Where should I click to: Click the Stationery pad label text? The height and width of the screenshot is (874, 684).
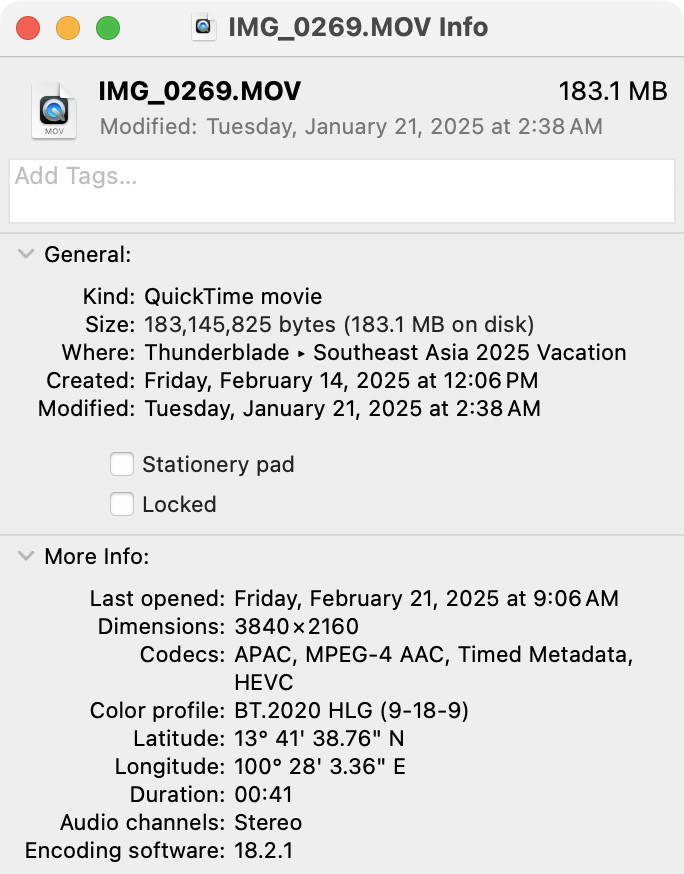tap(219, 464)
